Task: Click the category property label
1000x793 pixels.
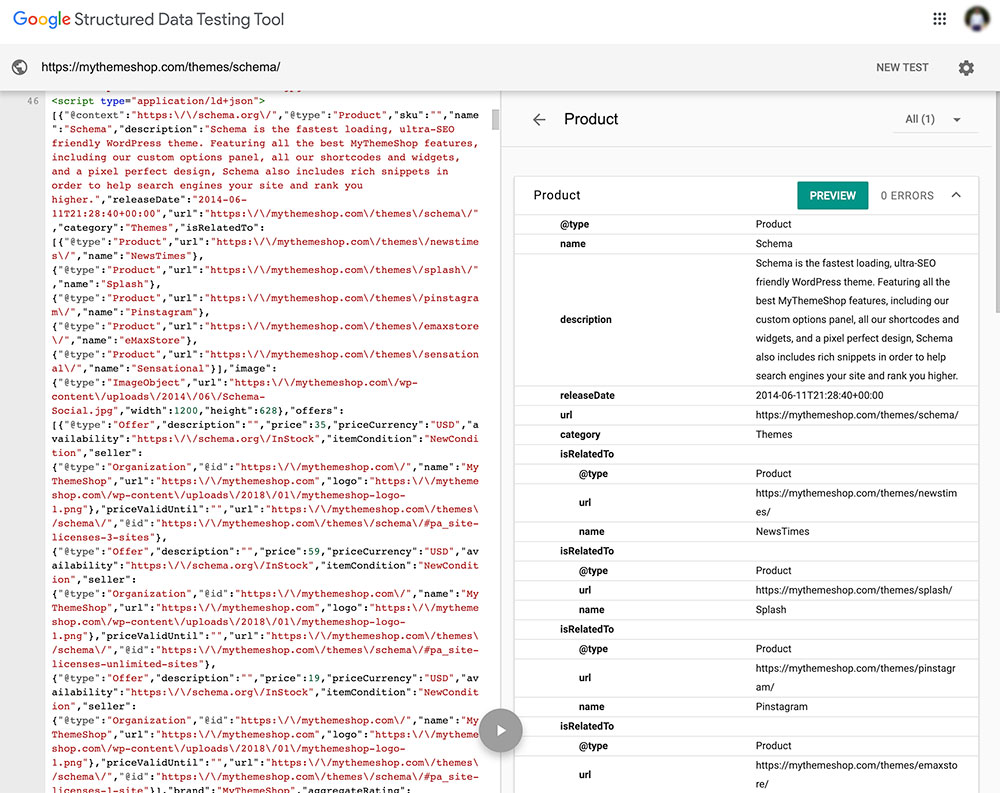Action: click(580, 434)
